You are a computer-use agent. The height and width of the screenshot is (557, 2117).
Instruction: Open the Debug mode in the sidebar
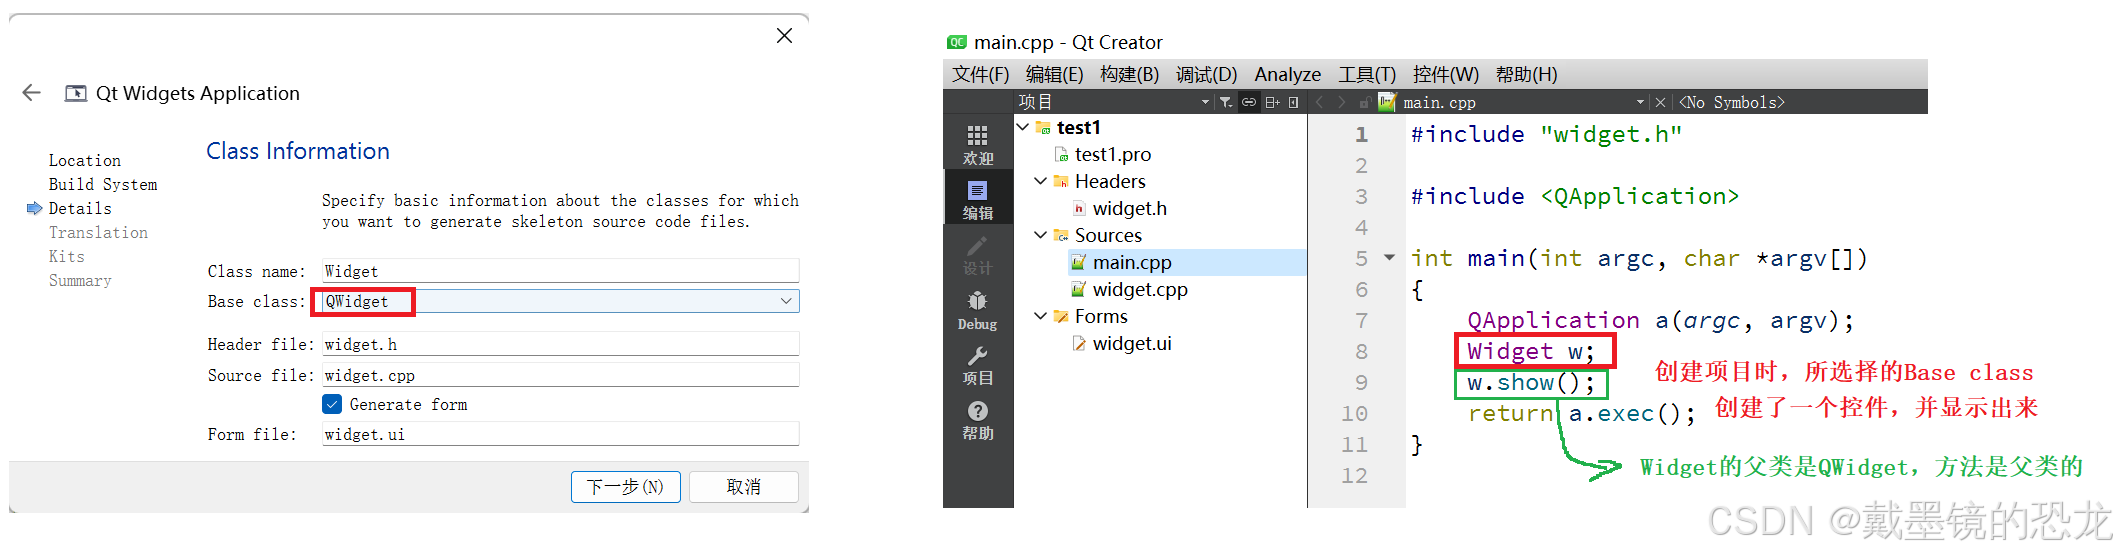978,310
